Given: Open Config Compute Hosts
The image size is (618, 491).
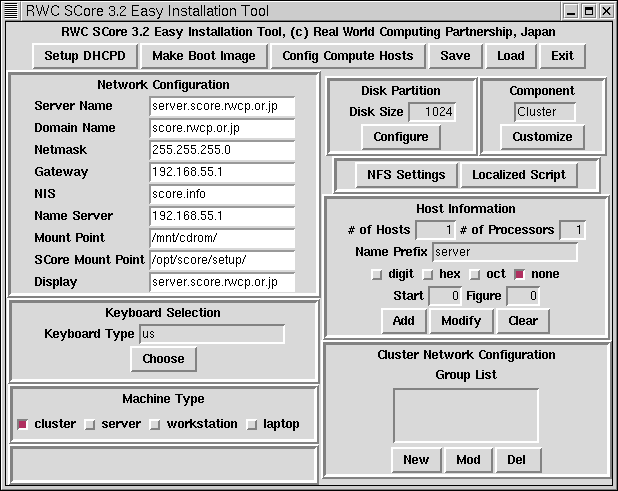Looking at the screenshot, I should [x=348, y=56].
